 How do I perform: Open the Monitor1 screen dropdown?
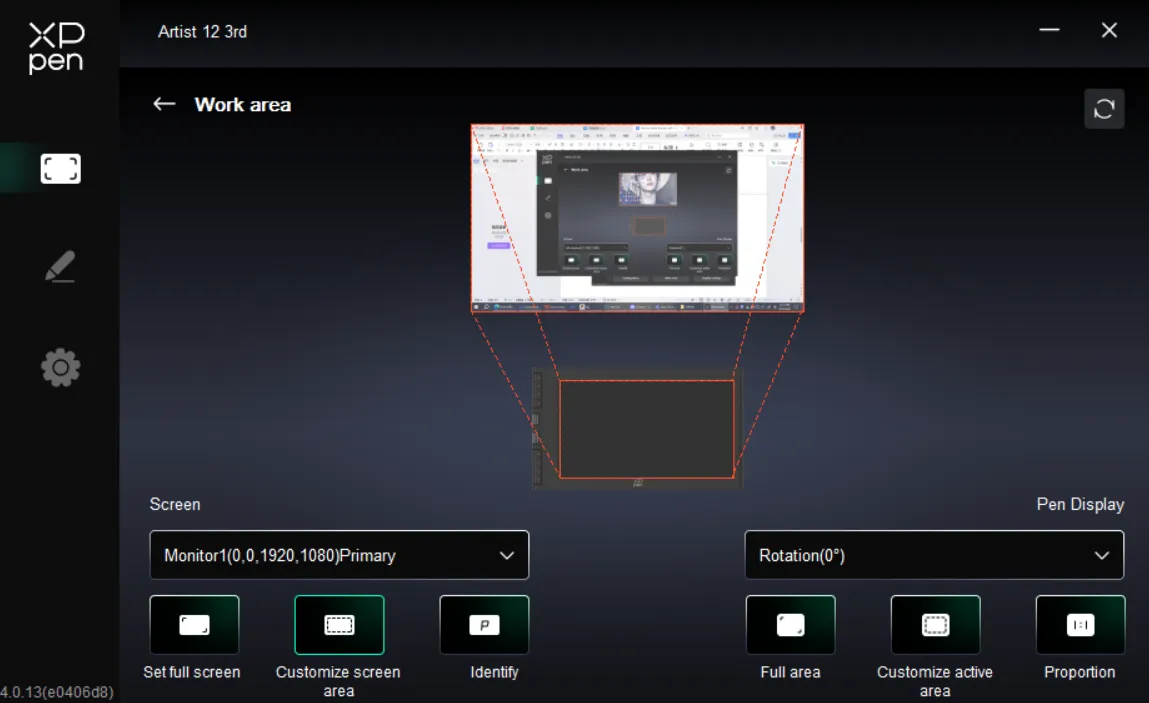[339, 555]
